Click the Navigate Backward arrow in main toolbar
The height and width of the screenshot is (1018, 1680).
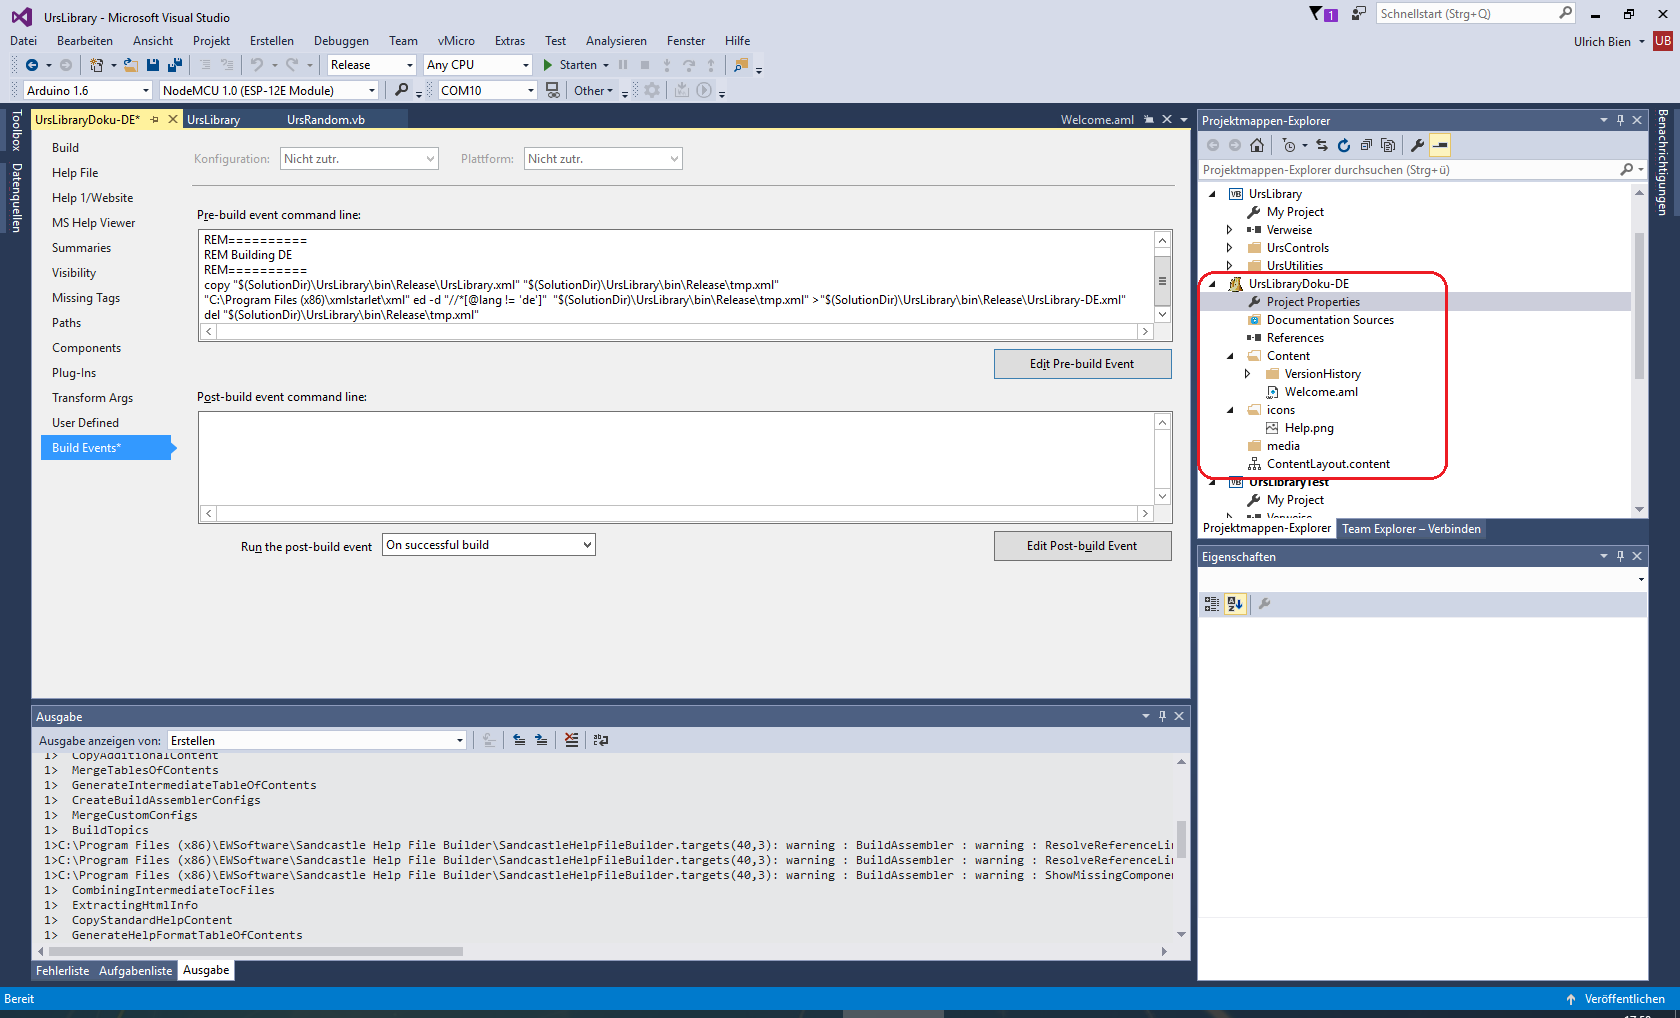(x=32, y=65)
